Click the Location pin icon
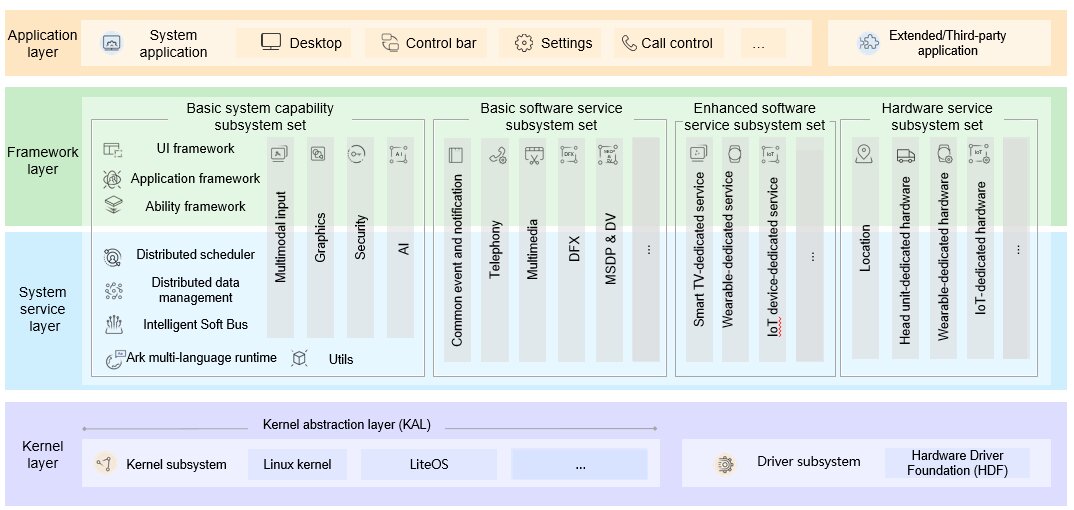The image size is (1074, 510). click(863, 154)
